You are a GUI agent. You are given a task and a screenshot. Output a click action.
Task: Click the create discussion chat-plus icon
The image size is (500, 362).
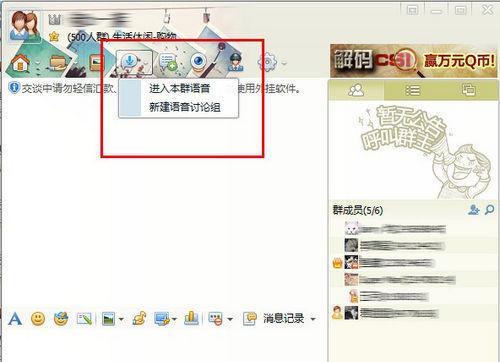tap(168, 62)
